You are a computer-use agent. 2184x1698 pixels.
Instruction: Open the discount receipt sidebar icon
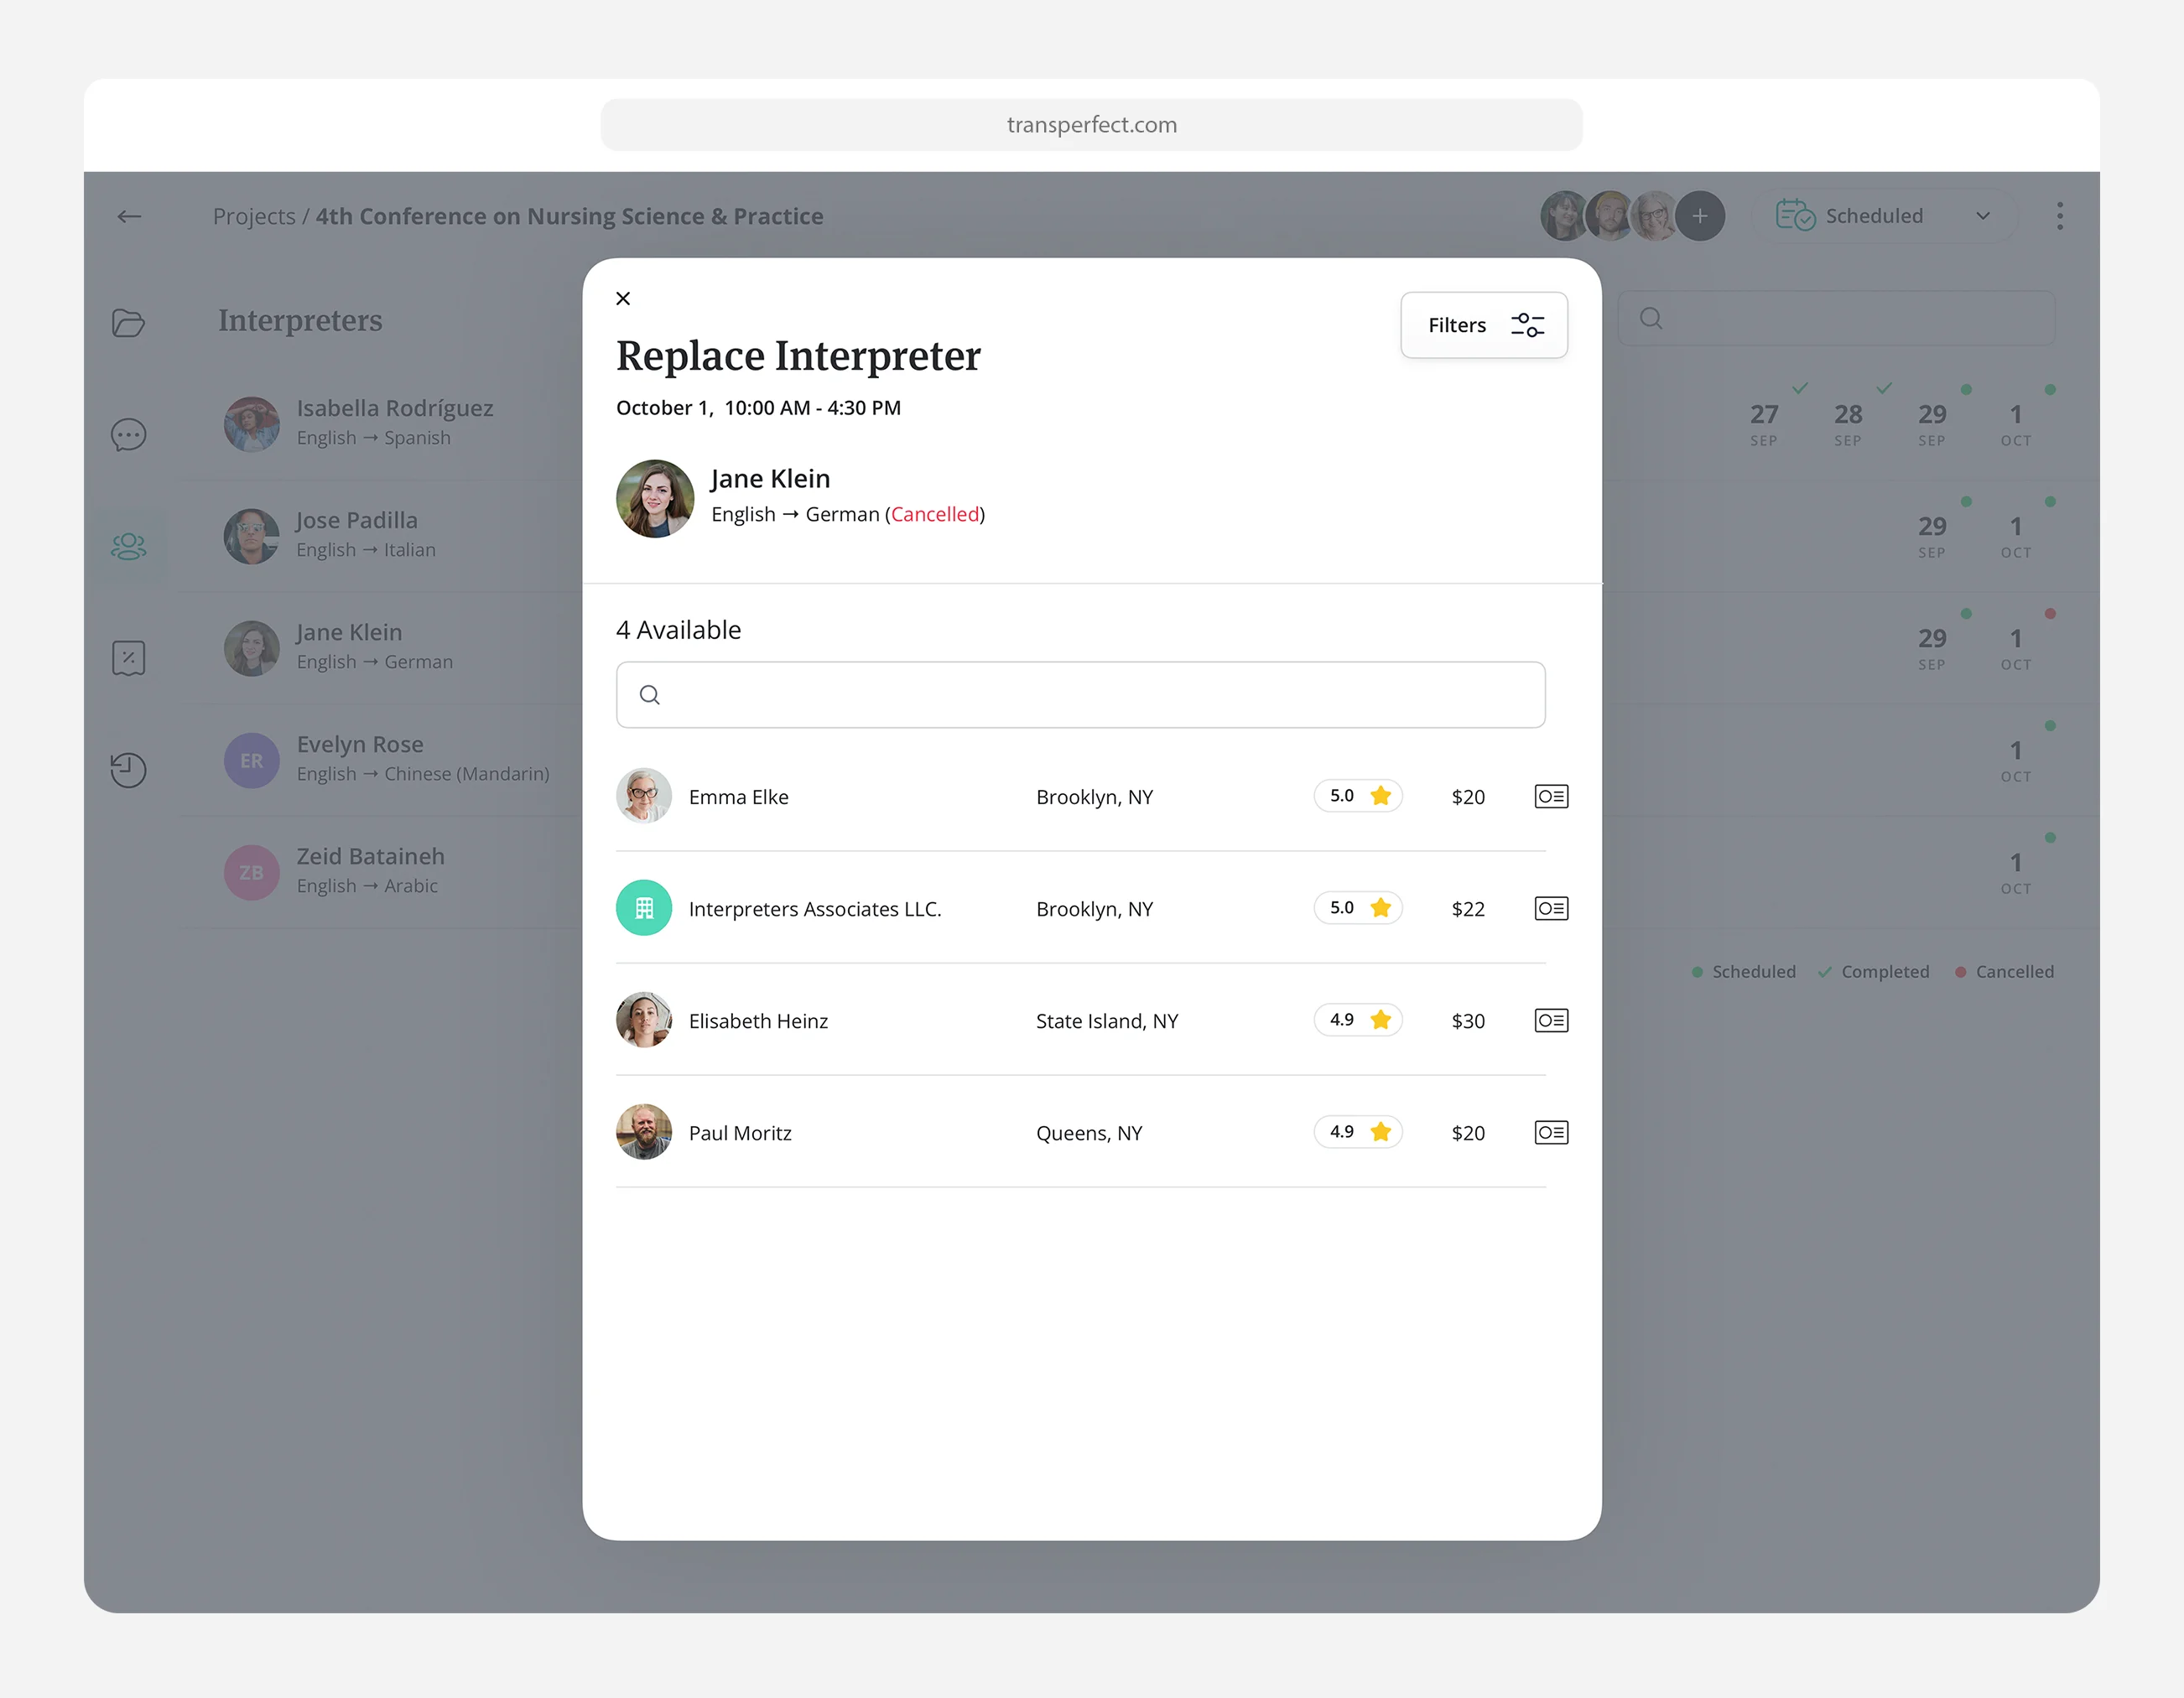click(128, 658)
